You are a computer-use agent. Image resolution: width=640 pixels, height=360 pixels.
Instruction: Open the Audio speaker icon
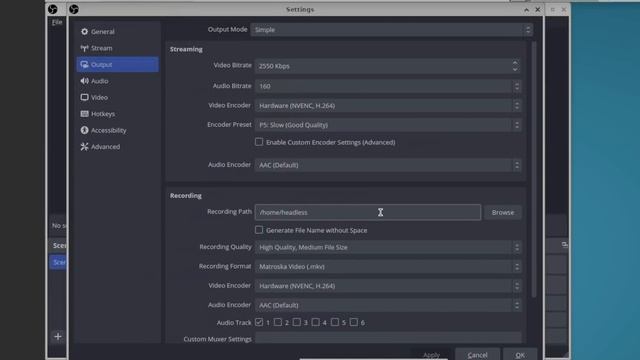pyautogui.click(x=84, y=81)
